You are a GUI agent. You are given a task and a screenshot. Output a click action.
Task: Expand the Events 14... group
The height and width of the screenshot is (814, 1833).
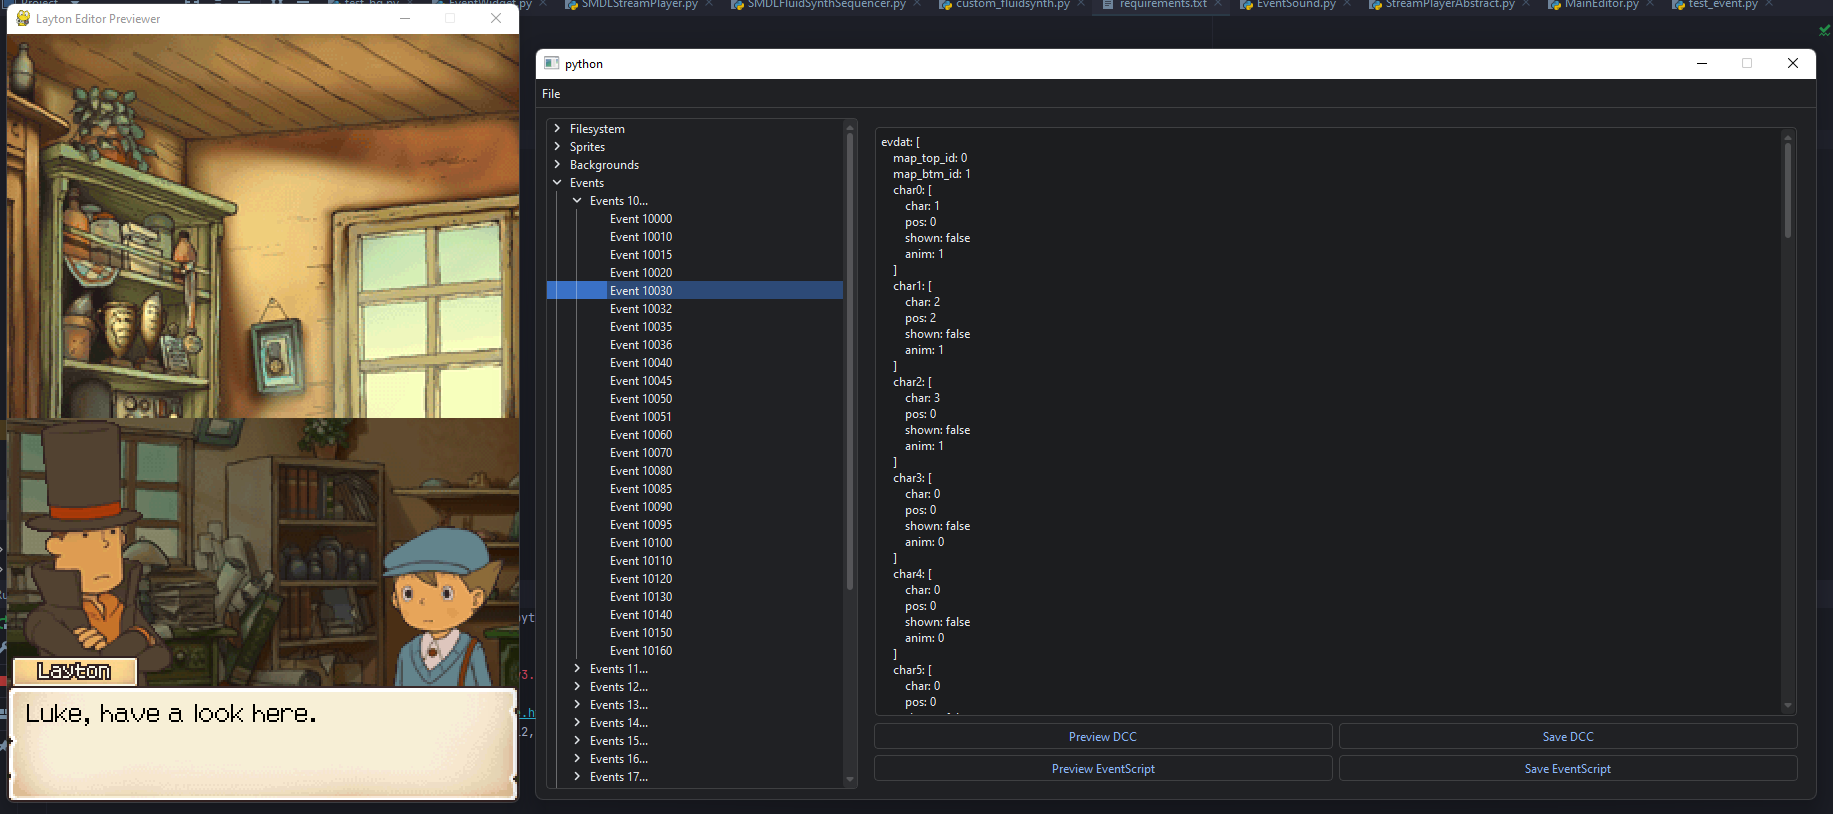tap(577, 723)
